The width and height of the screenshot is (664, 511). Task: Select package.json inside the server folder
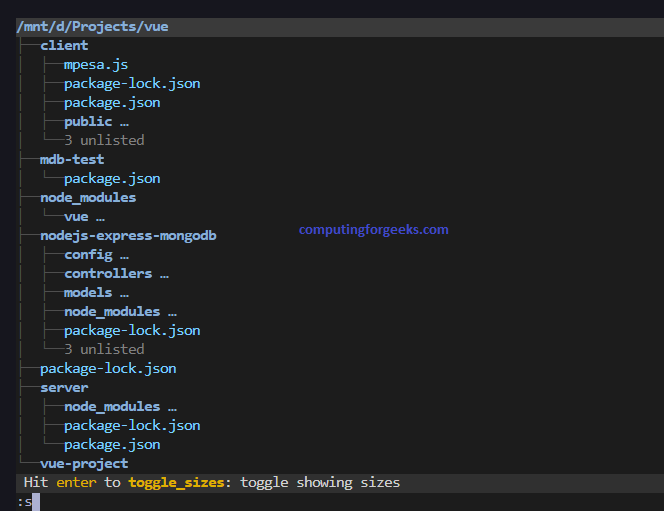[112, 444]
